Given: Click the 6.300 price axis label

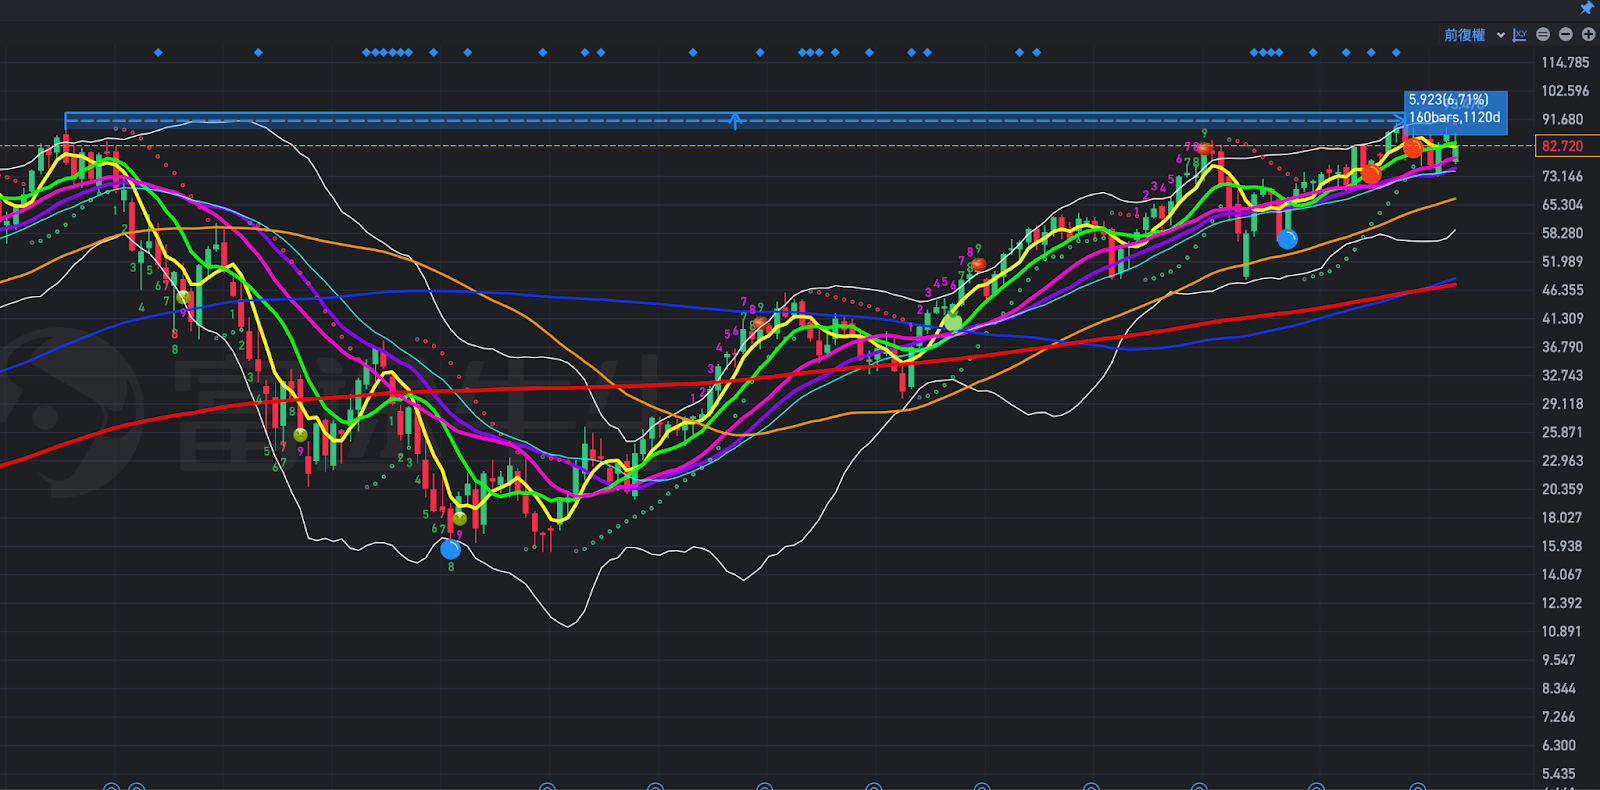Looking at the screenshot, I should (1559, 746).
